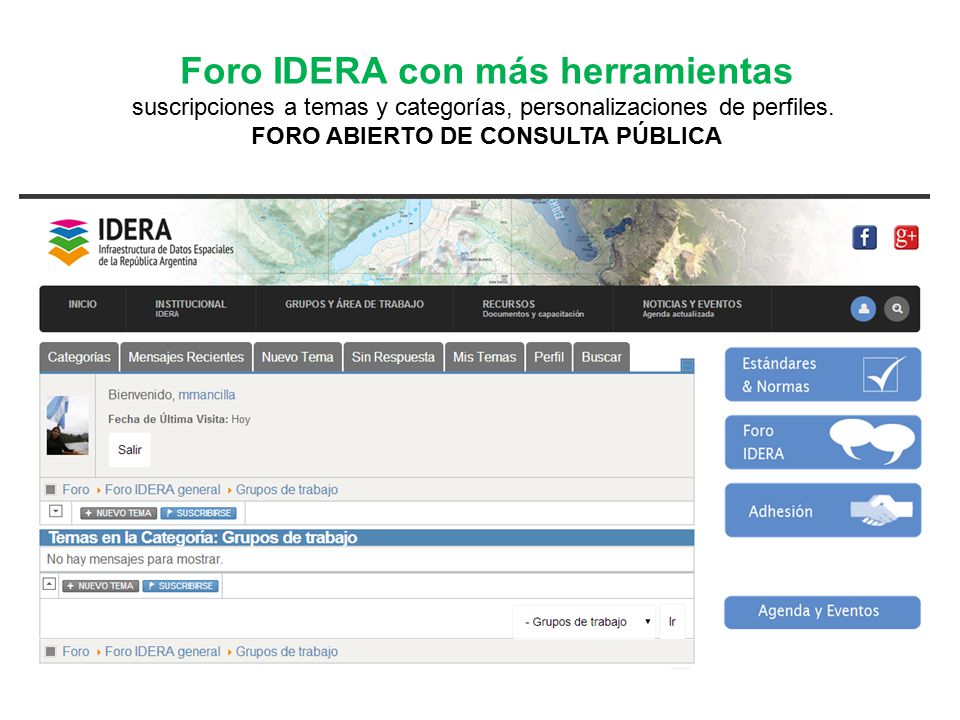Screen dimensions: 960x720
Task: Click Foro in the top breadcrumb
Action: (x=76, y=490)
